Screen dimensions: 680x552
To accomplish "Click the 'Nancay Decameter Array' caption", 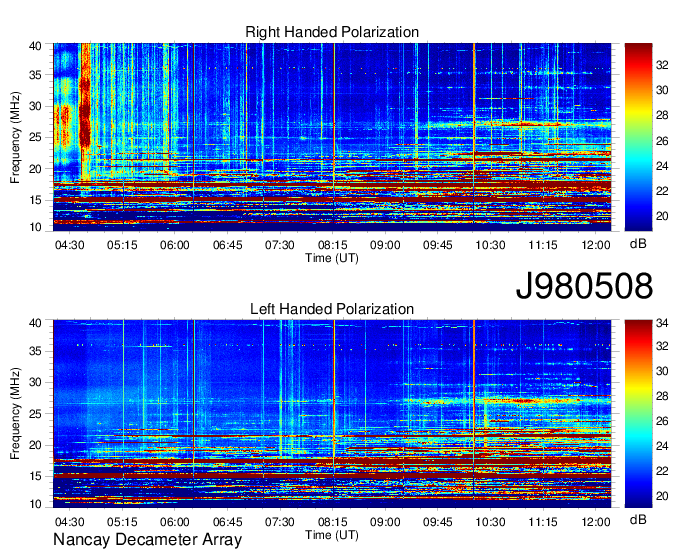I will [147, 540].
